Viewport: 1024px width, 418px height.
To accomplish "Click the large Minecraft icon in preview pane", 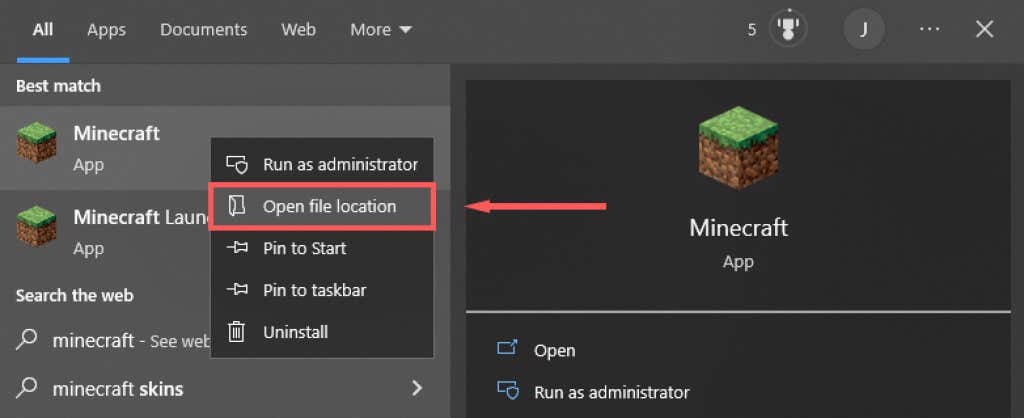I will (x=738, y=148).
